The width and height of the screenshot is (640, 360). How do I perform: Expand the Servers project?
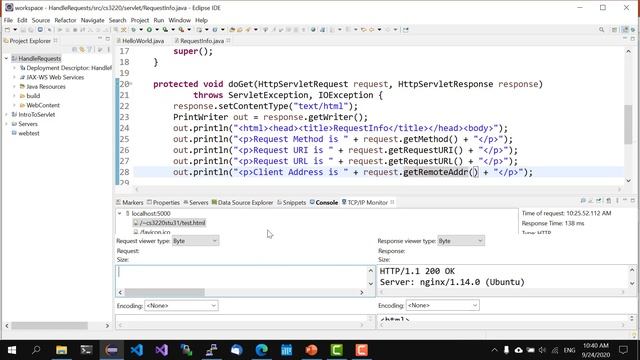[6, 124]
